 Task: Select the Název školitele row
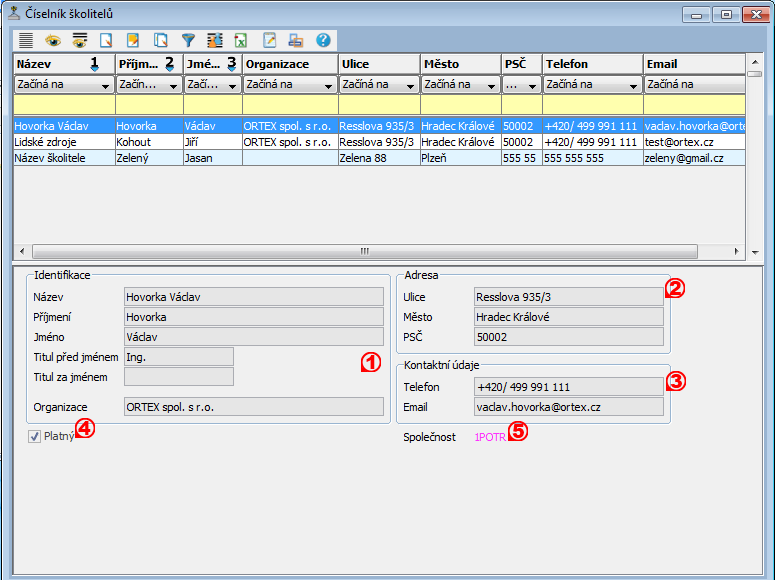[x=63, y=158]
